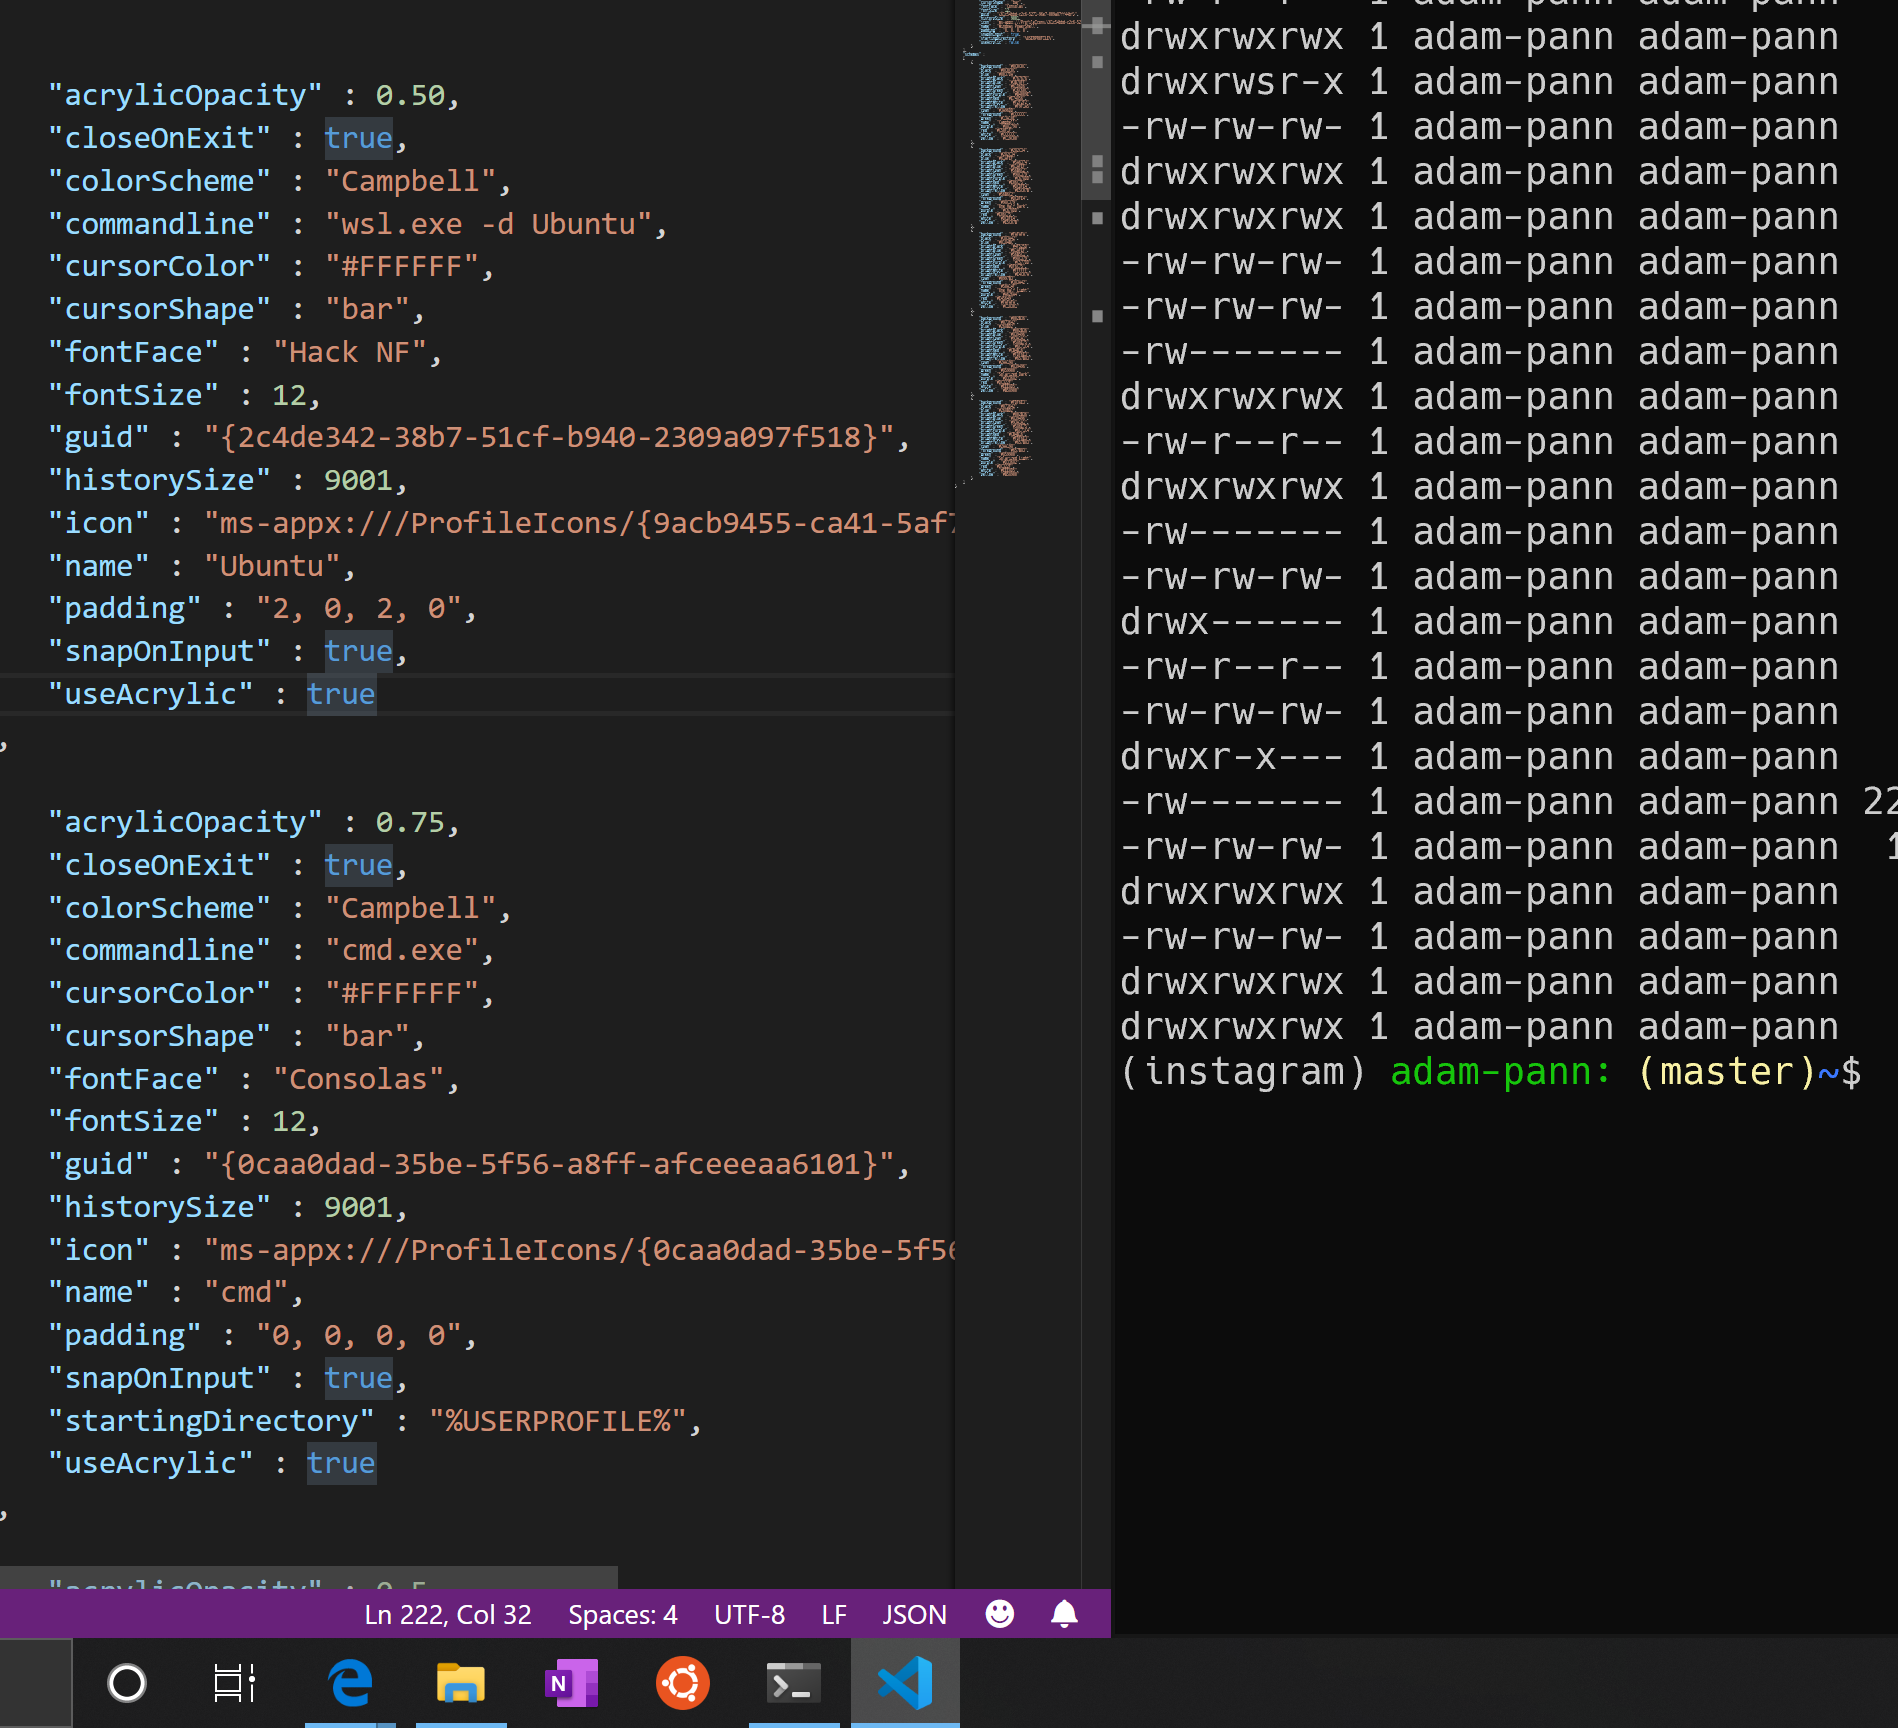Viewport: 1898px width, 1728px height.
Task: Change line endings via the LF indicator
Action: 832,1613
